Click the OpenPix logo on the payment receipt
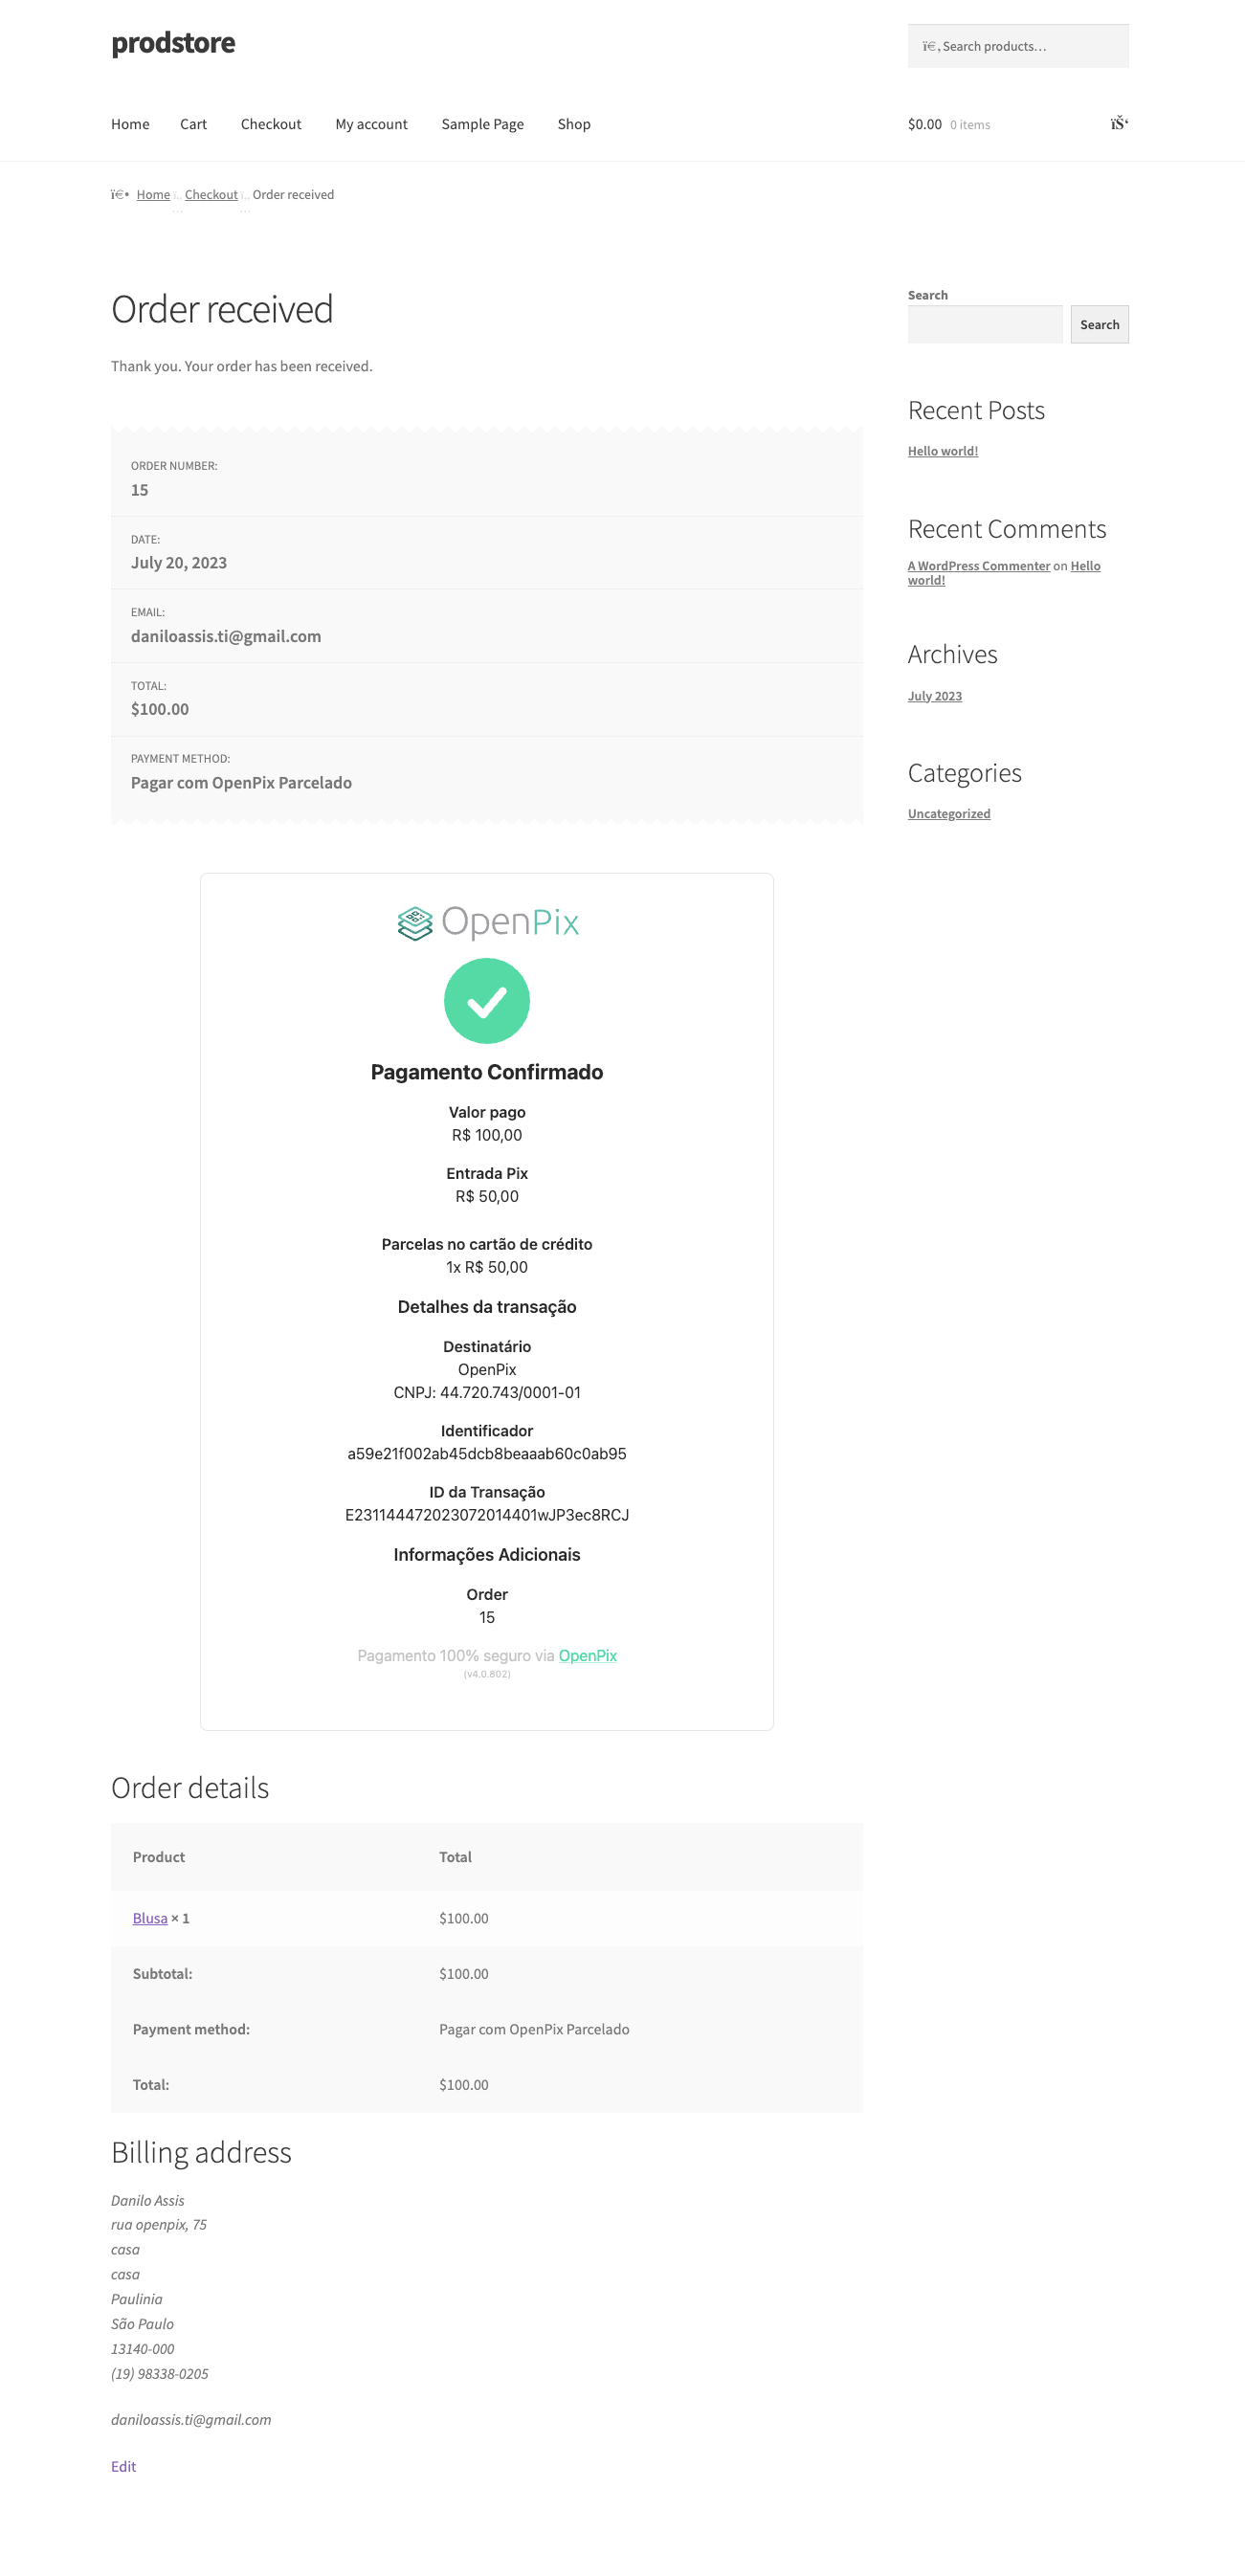Viewport: 1245px width, 2576px height. tap(487, 921)
